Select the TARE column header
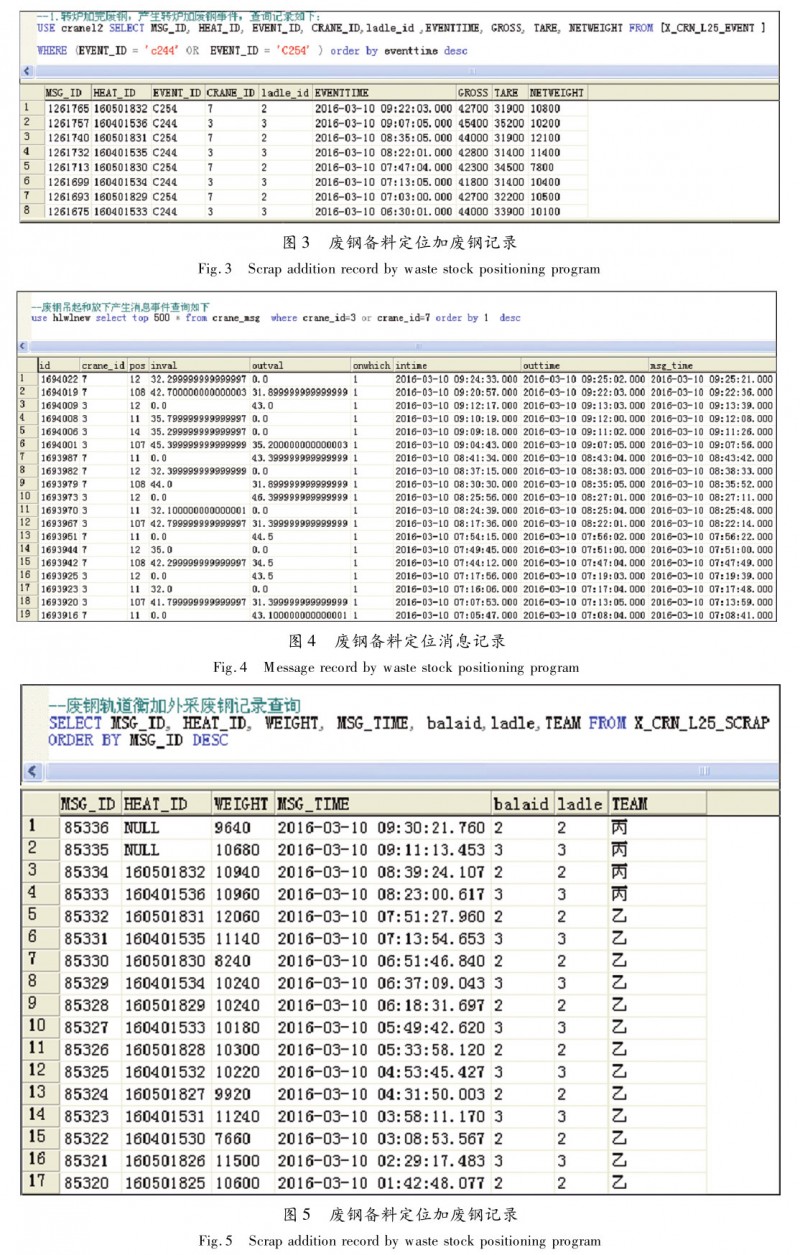 coord(508,92)
